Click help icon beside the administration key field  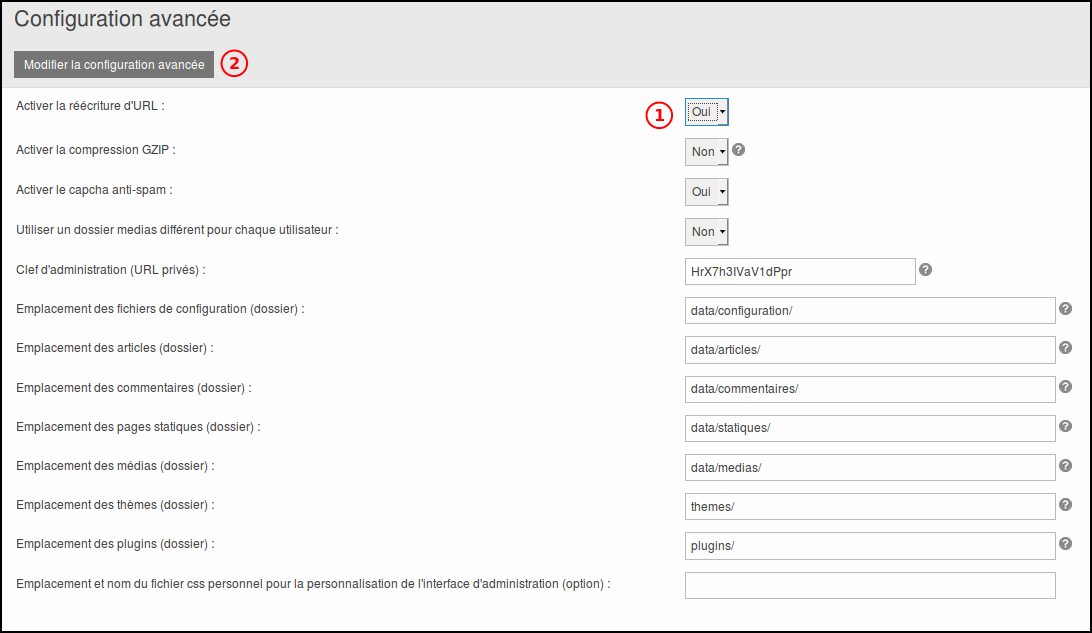pos(925,270)
